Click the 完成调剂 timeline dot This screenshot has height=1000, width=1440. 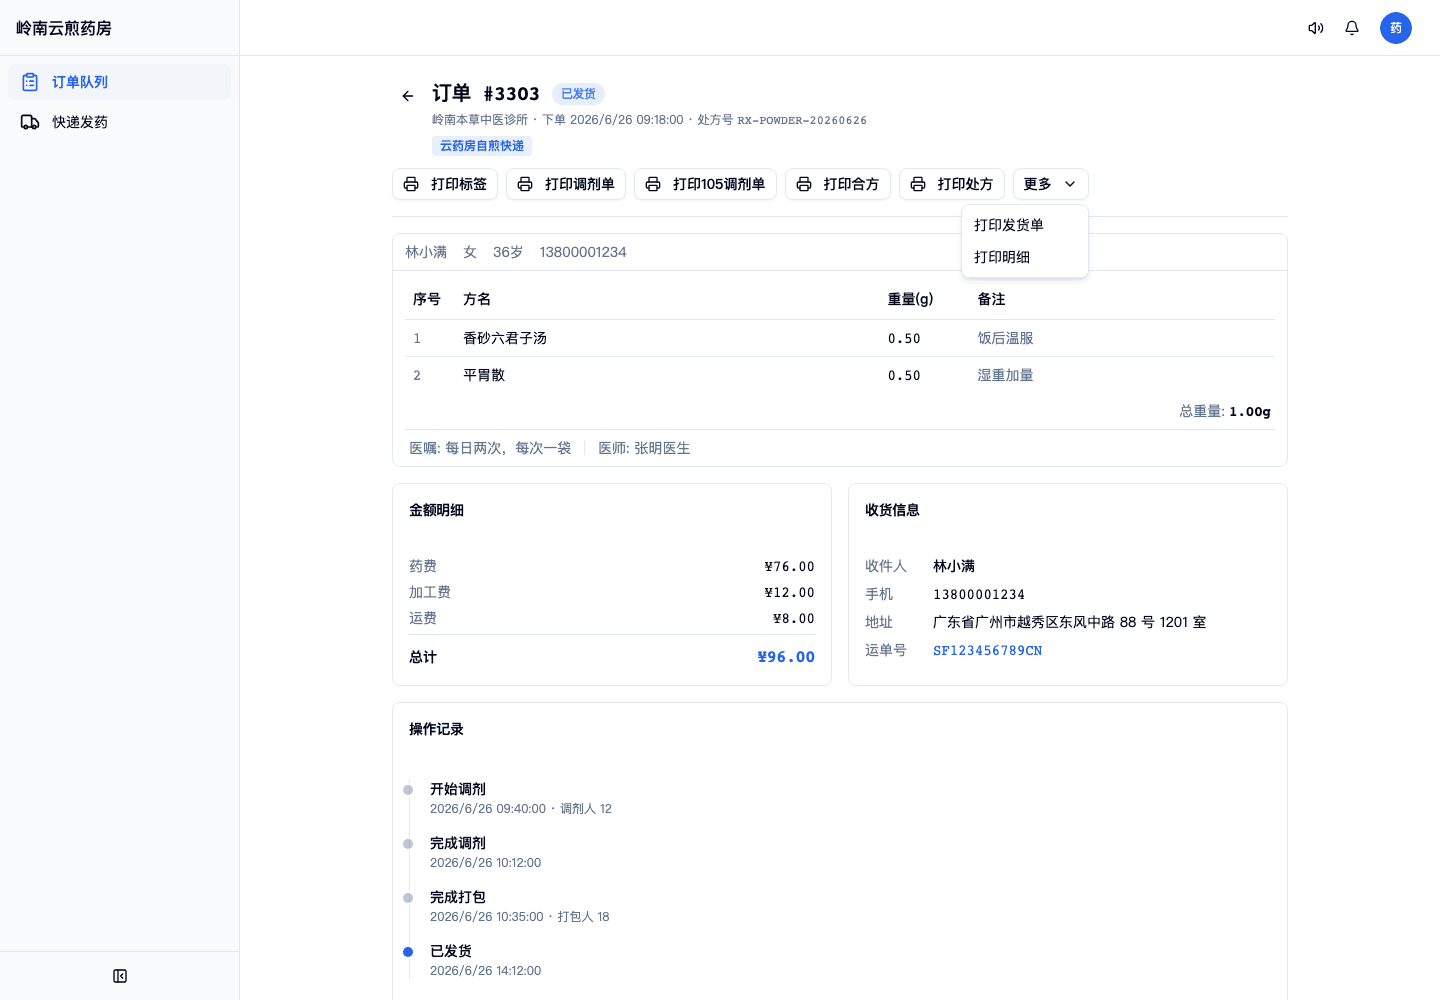tap(408, 844)
